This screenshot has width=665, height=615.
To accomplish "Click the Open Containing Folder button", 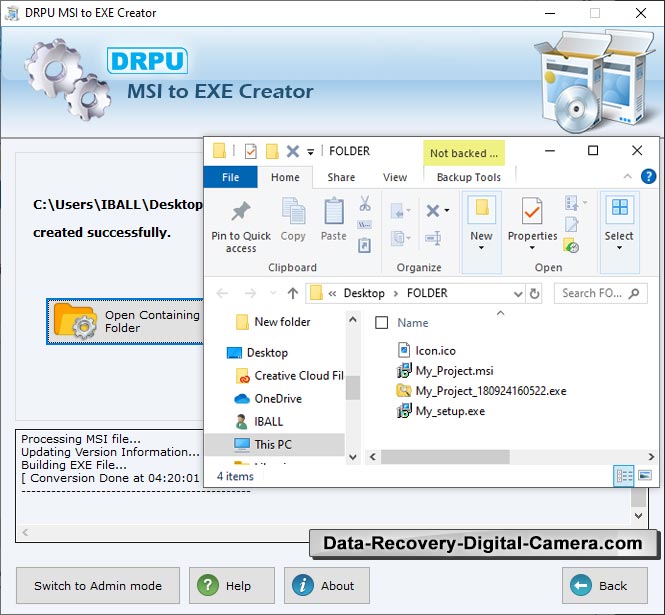I will pos(126,321).
